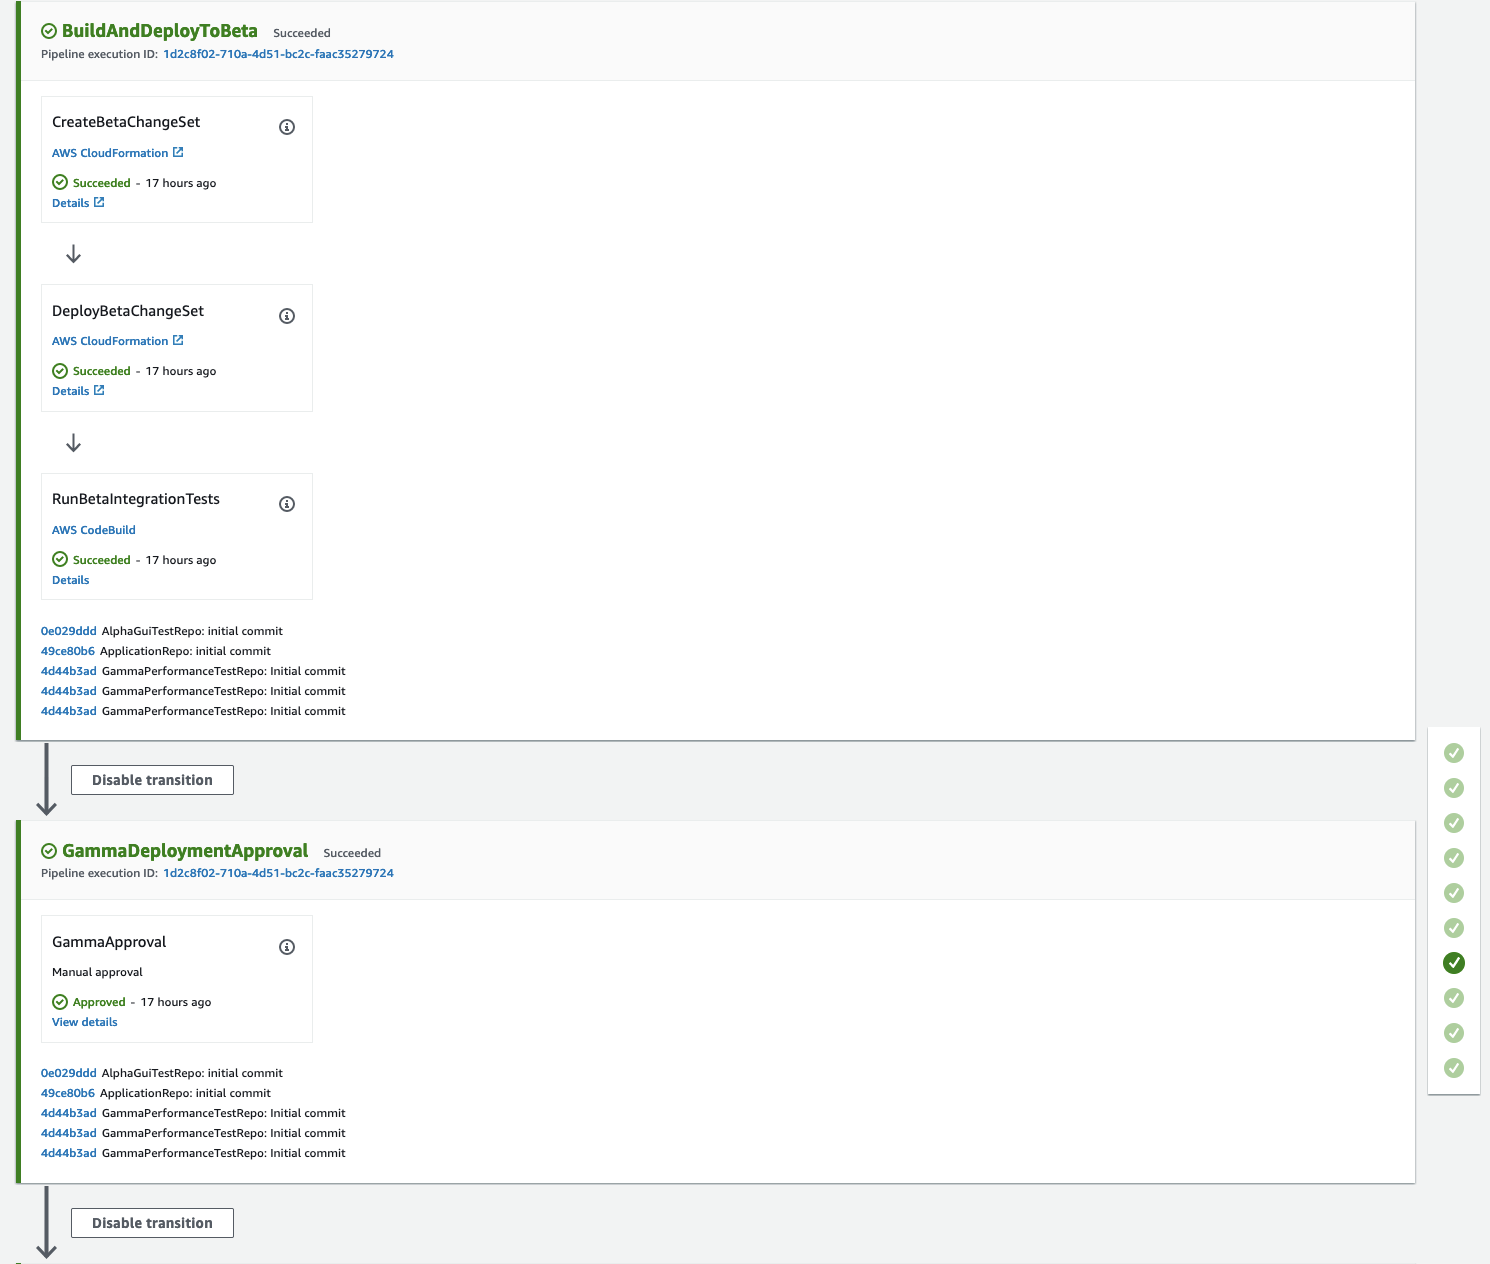The width and height of the screenshot is (1490, 1264).
Task: Open the pipeline execution ID under BuildAndDeployToBeta
Action: (x=278, y=54)
